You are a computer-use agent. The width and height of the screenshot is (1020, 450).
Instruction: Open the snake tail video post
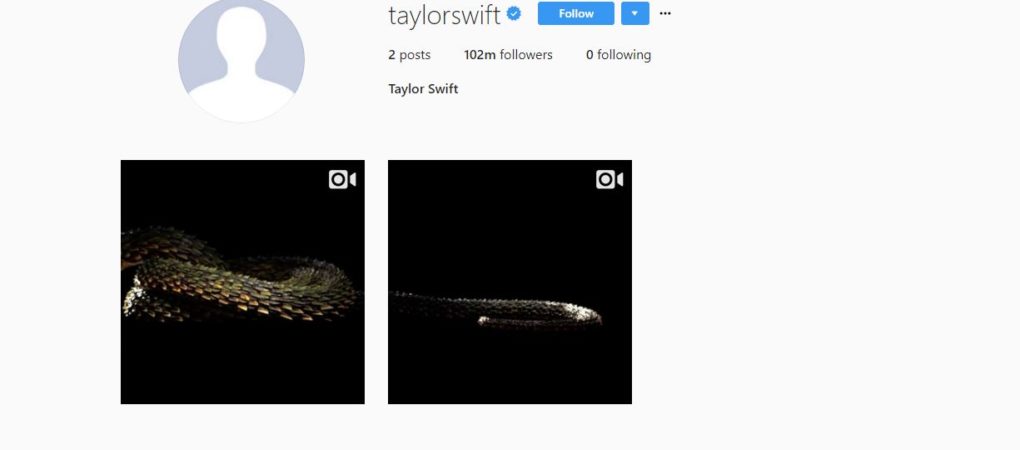pos(510,282)
